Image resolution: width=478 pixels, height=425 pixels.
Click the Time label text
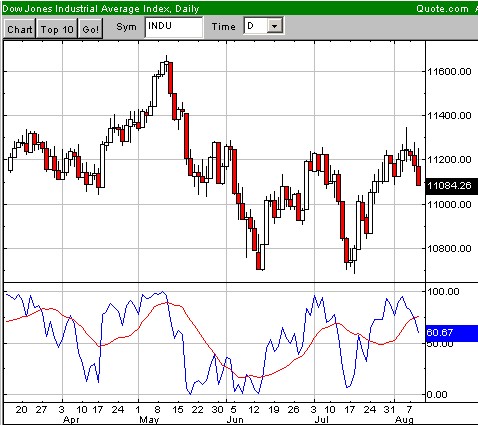pyautogui.click(x=223, y=27)
